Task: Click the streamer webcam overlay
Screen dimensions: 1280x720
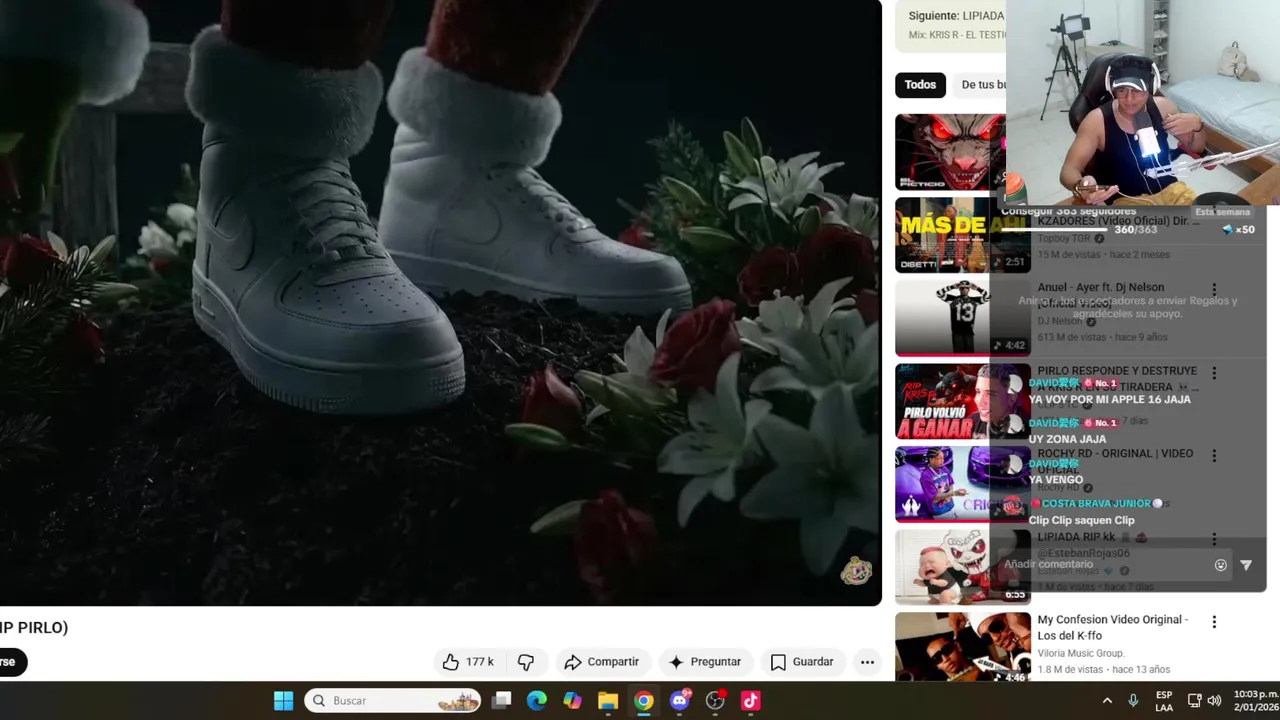Action: point(1142,102)
